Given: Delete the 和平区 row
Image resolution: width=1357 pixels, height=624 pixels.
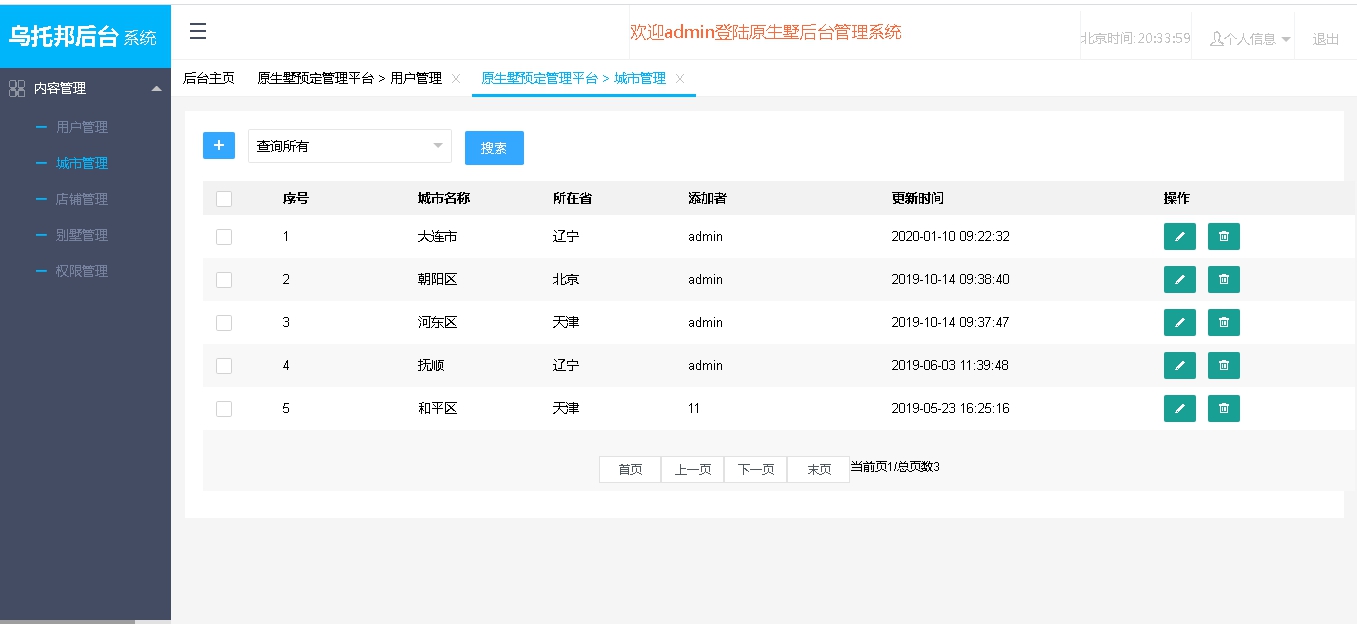Looking at the screenshot, I should point(1224,408).
